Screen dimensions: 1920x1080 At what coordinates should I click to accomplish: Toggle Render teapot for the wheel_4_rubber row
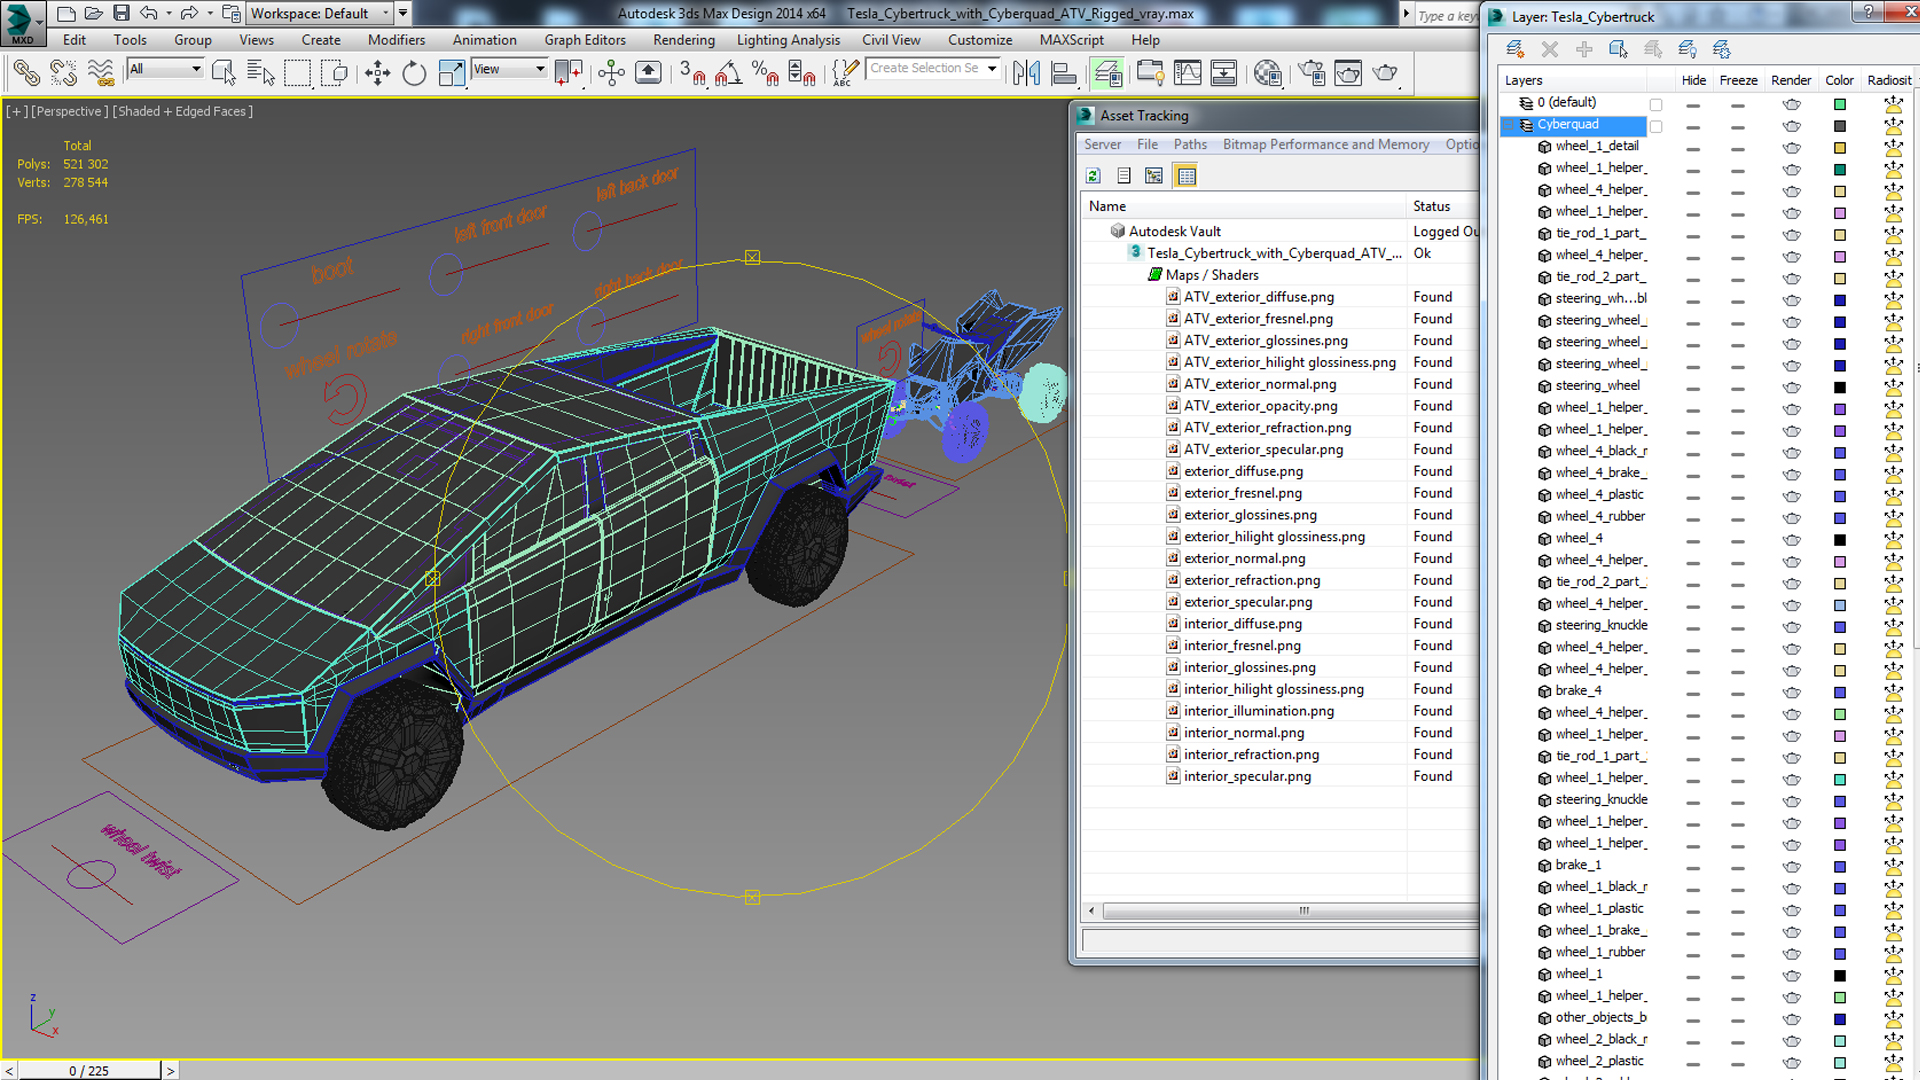[1791, 518]
